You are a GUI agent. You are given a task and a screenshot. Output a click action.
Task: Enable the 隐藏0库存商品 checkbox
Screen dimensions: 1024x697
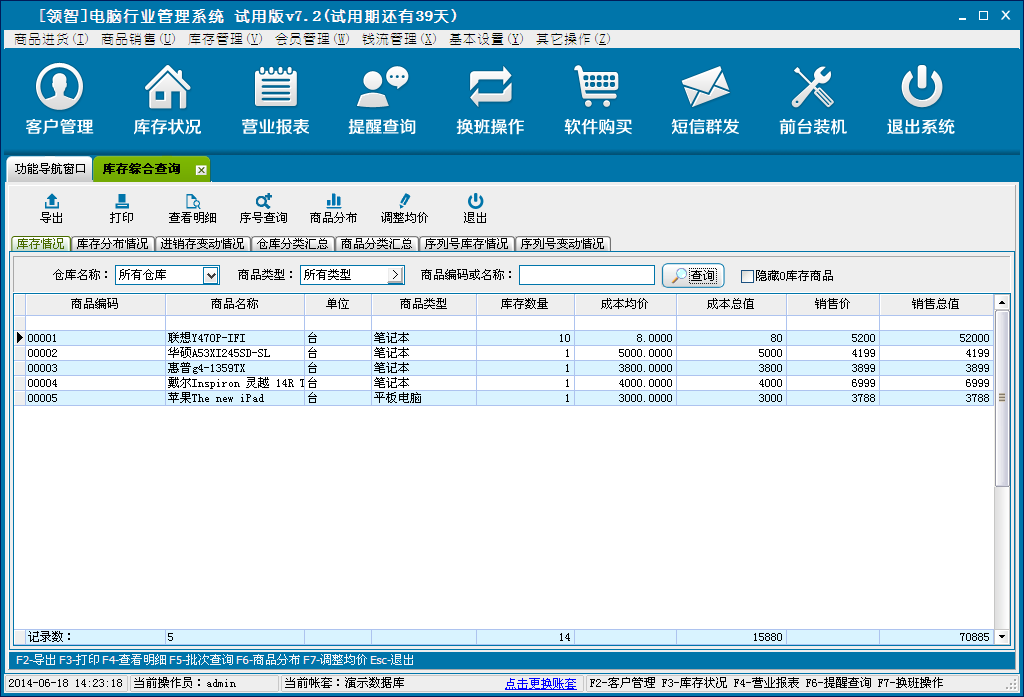pos(747,276)
